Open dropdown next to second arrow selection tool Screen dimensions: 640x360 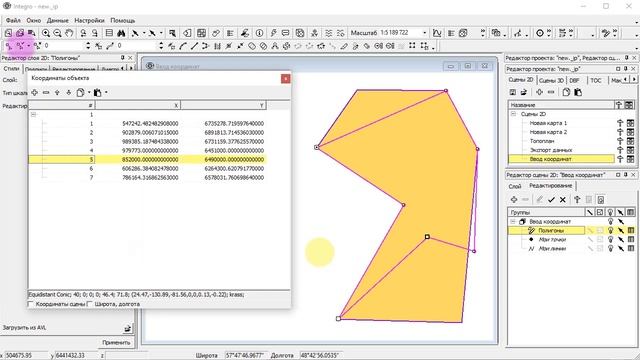[161, 33]
